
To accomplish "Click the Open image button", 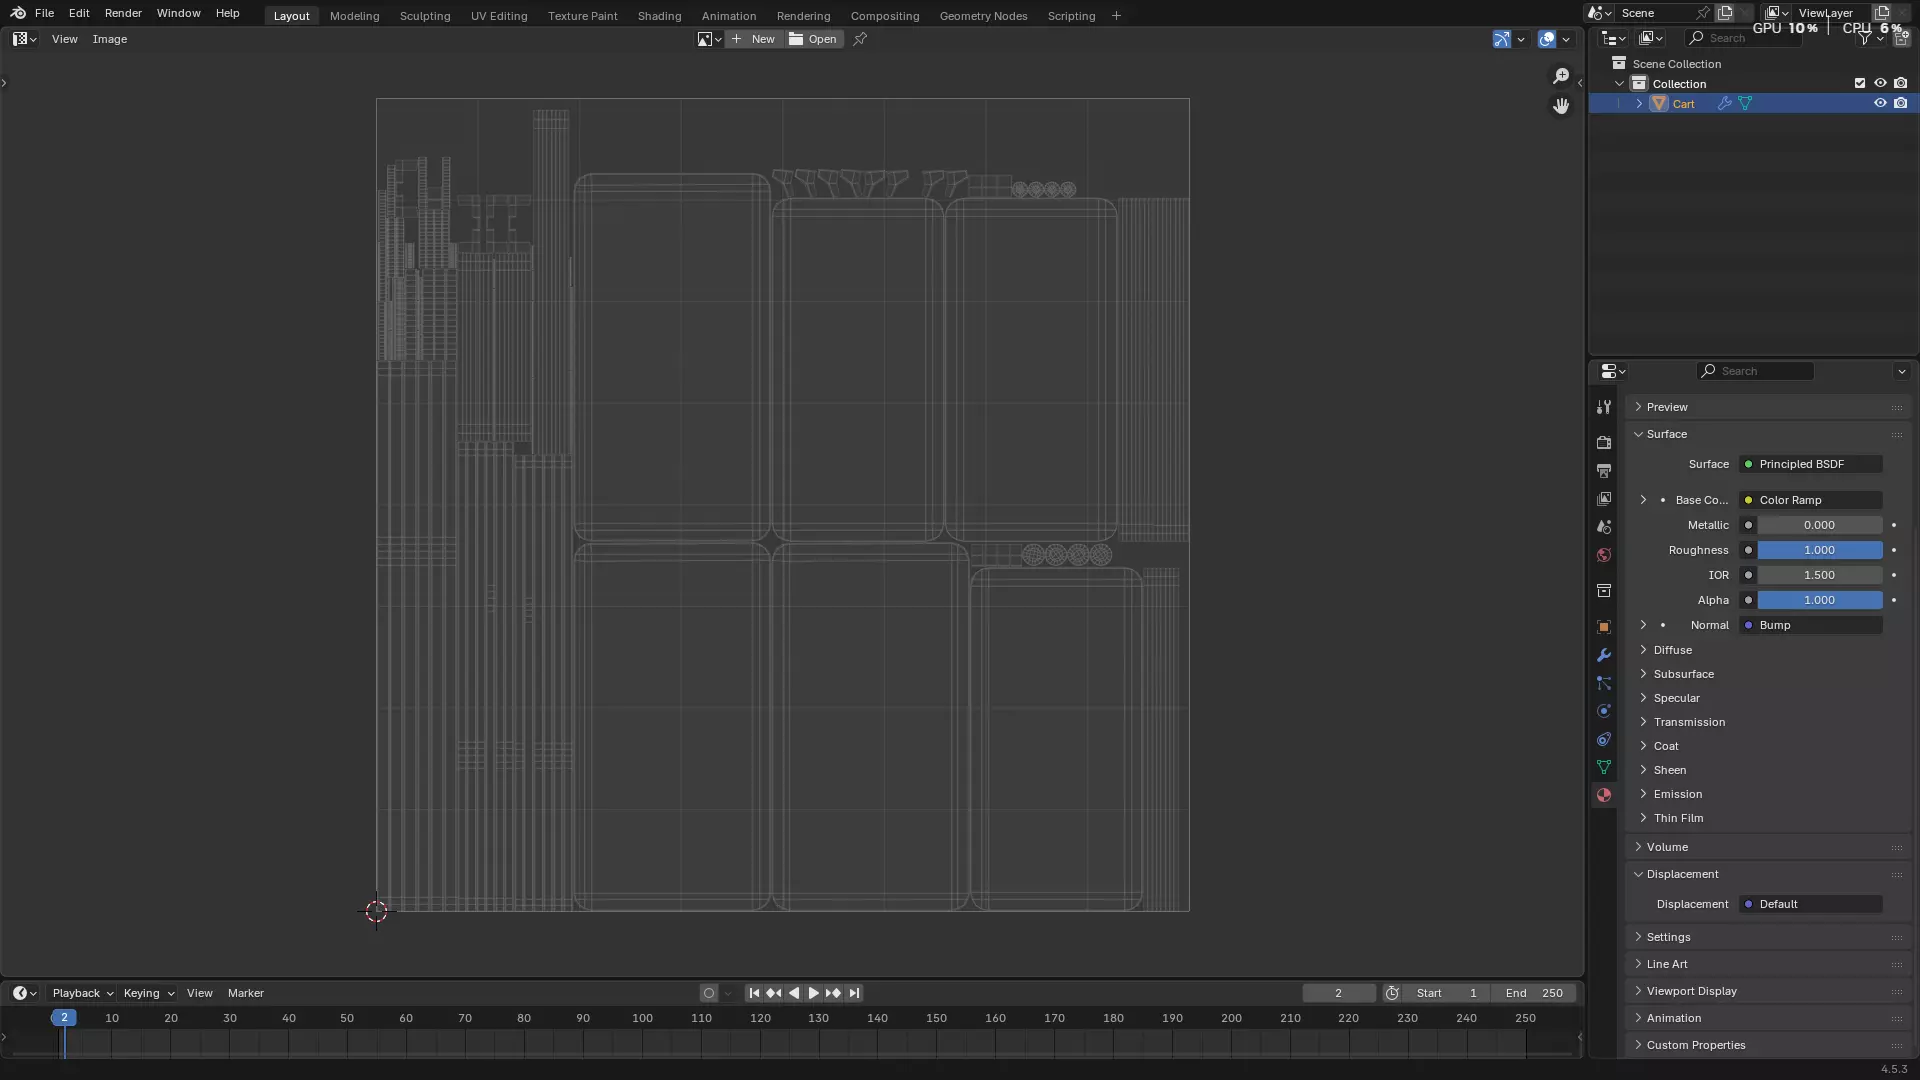I will (813, 39).
